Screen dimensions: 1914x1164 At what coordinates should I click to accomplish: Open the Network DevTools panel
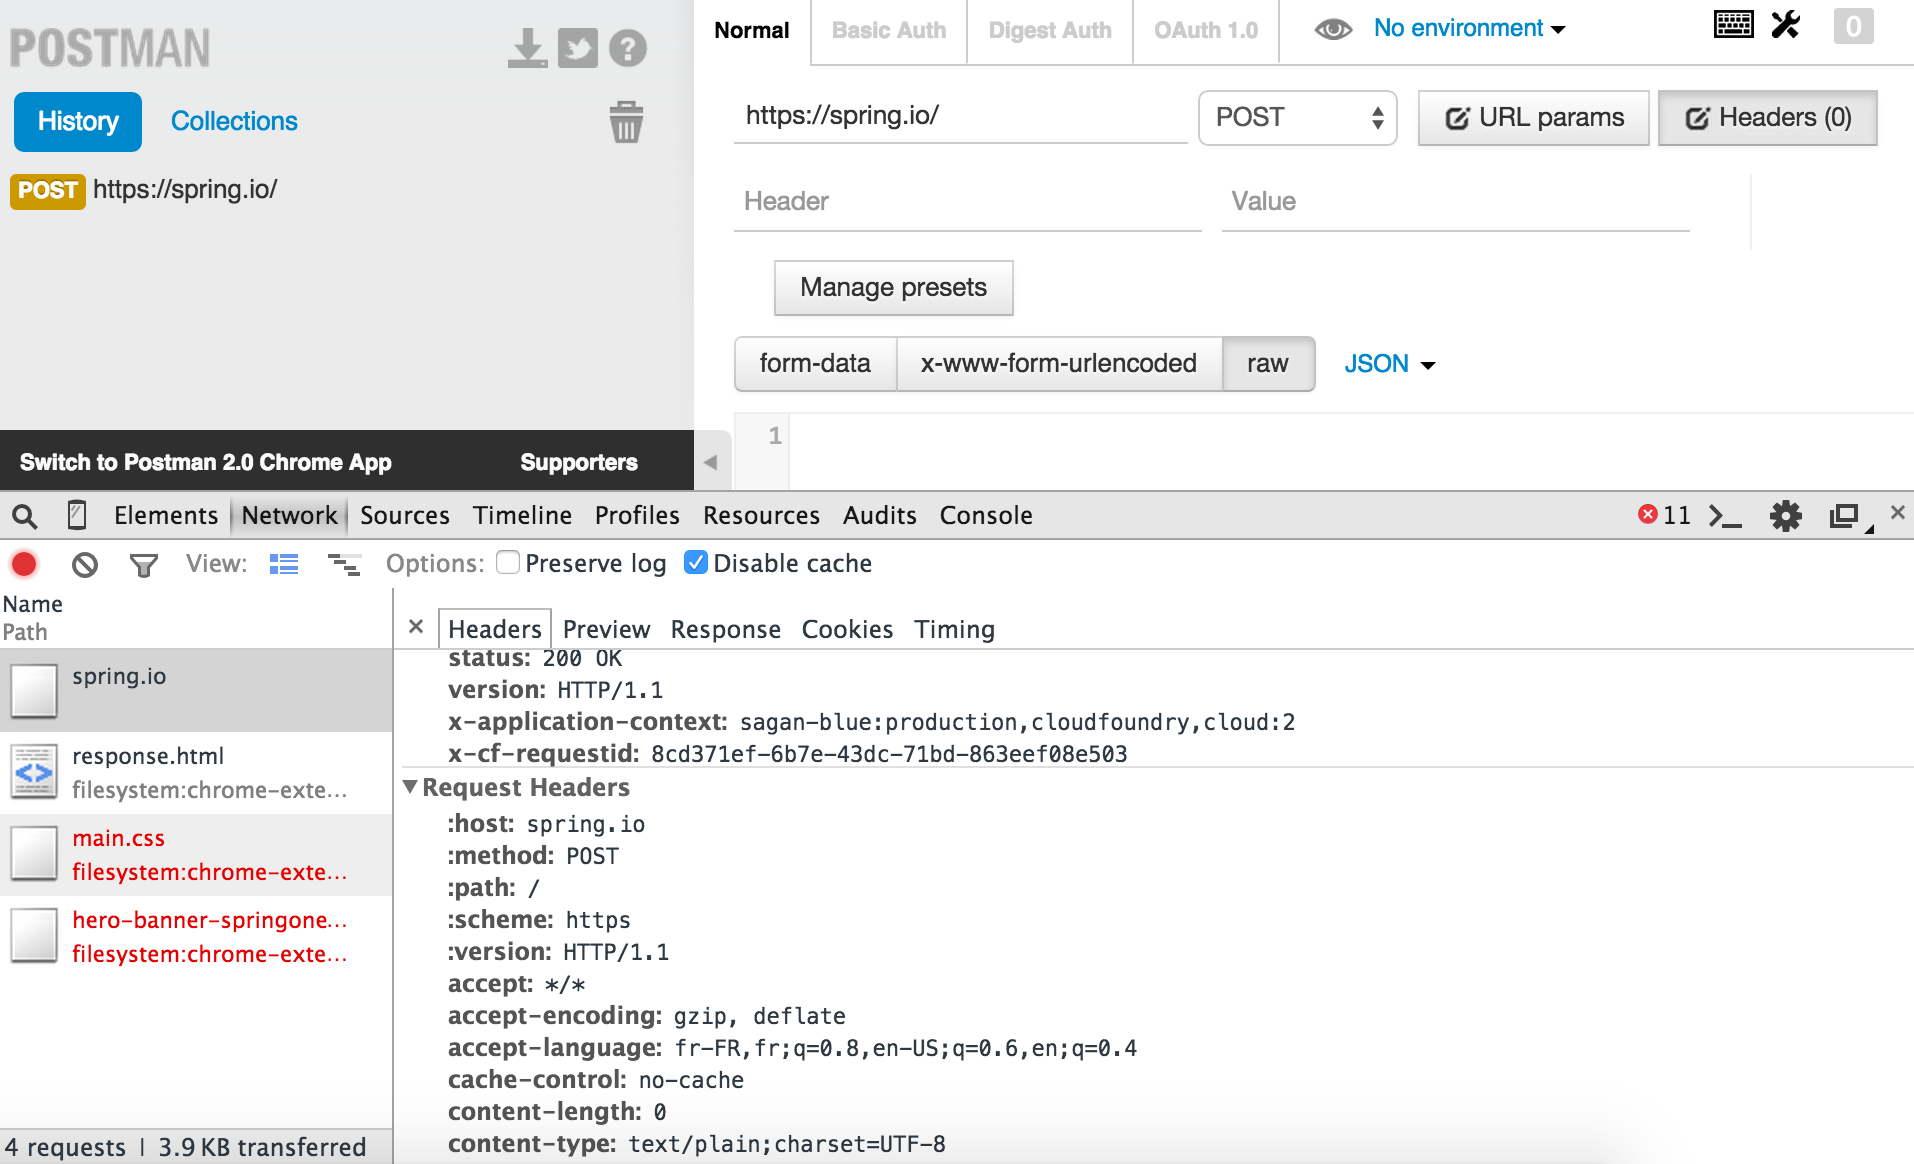[289, 516]
